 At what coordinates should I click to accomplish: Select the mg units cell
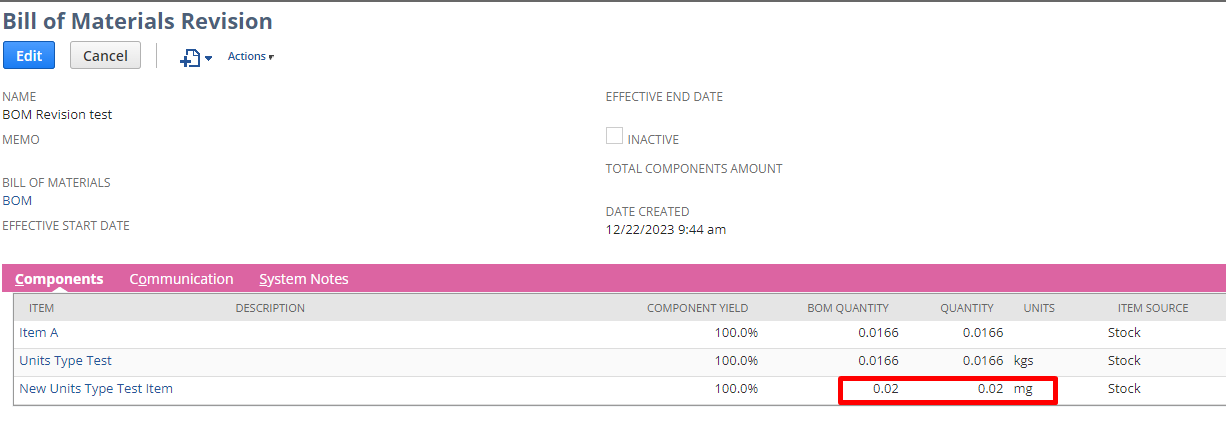(1023, 389)
